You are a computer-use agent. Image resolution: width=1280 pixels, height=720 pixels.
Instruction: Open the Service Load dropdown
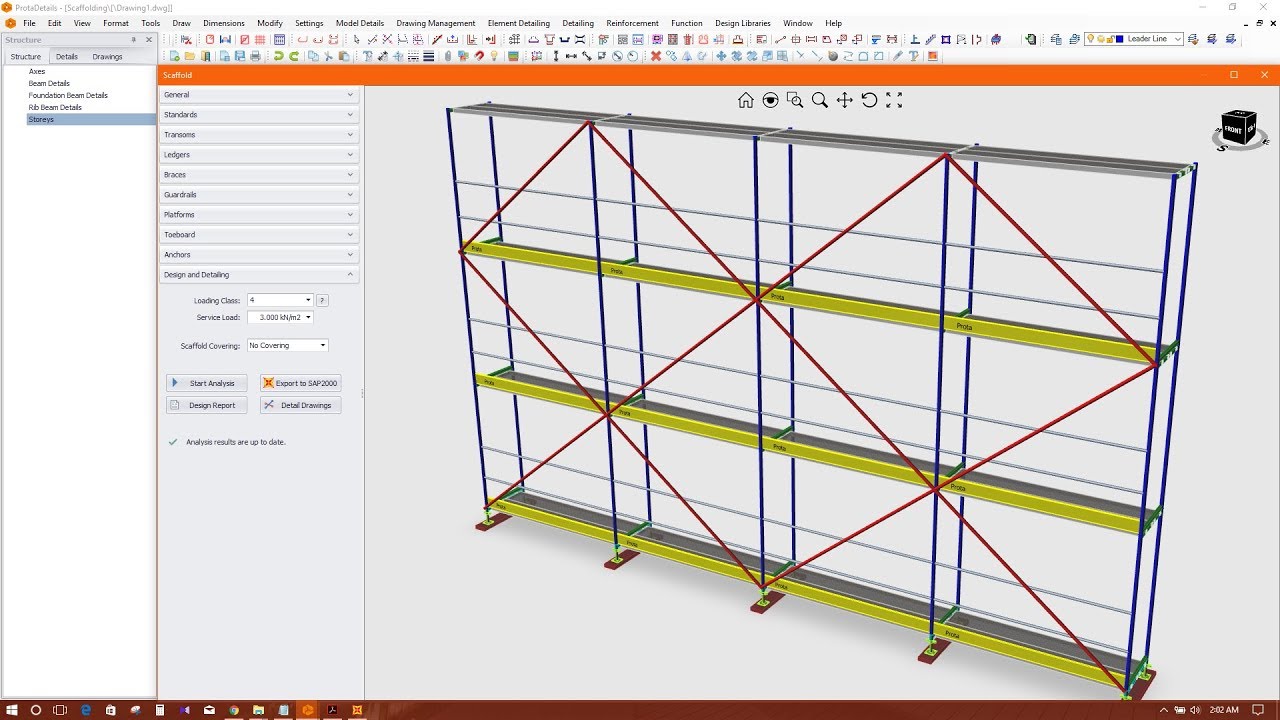click(280, 317)
